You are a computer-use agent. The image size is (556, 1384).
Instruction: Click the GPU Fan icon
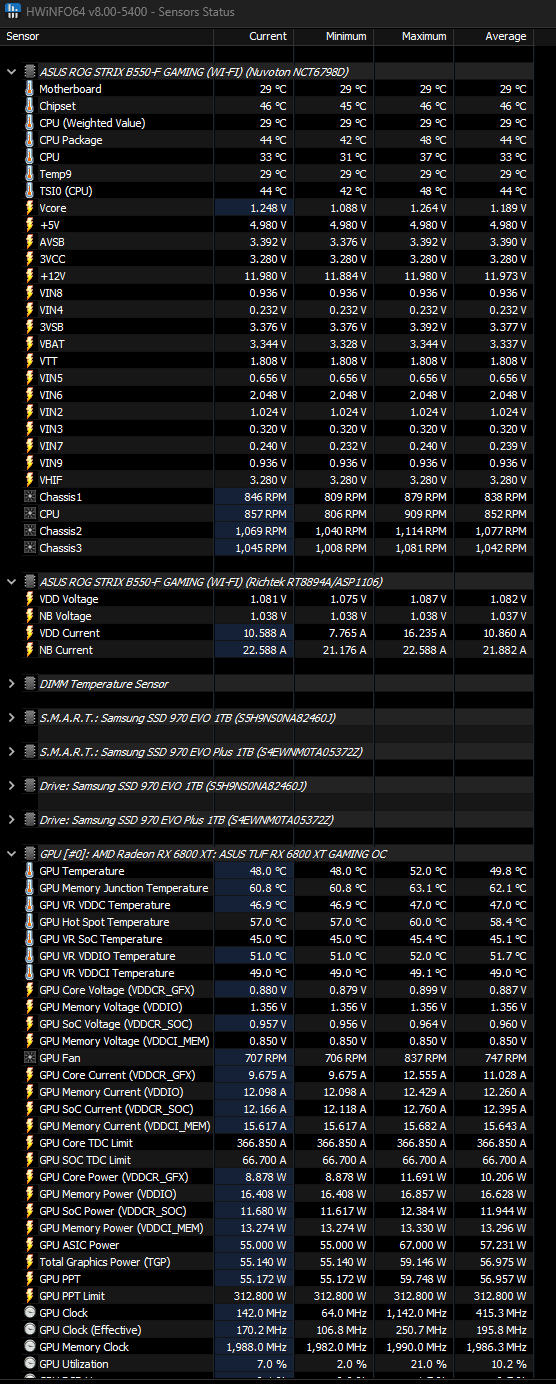29,1058
